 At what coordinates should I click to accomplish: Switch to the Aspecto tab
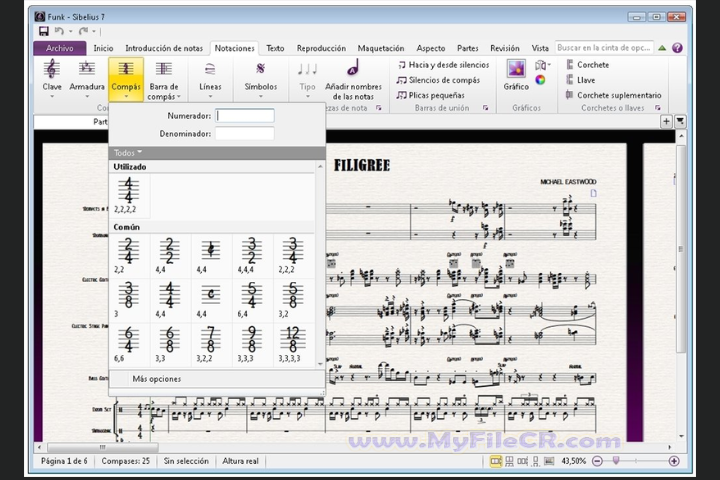pos(431,48)
